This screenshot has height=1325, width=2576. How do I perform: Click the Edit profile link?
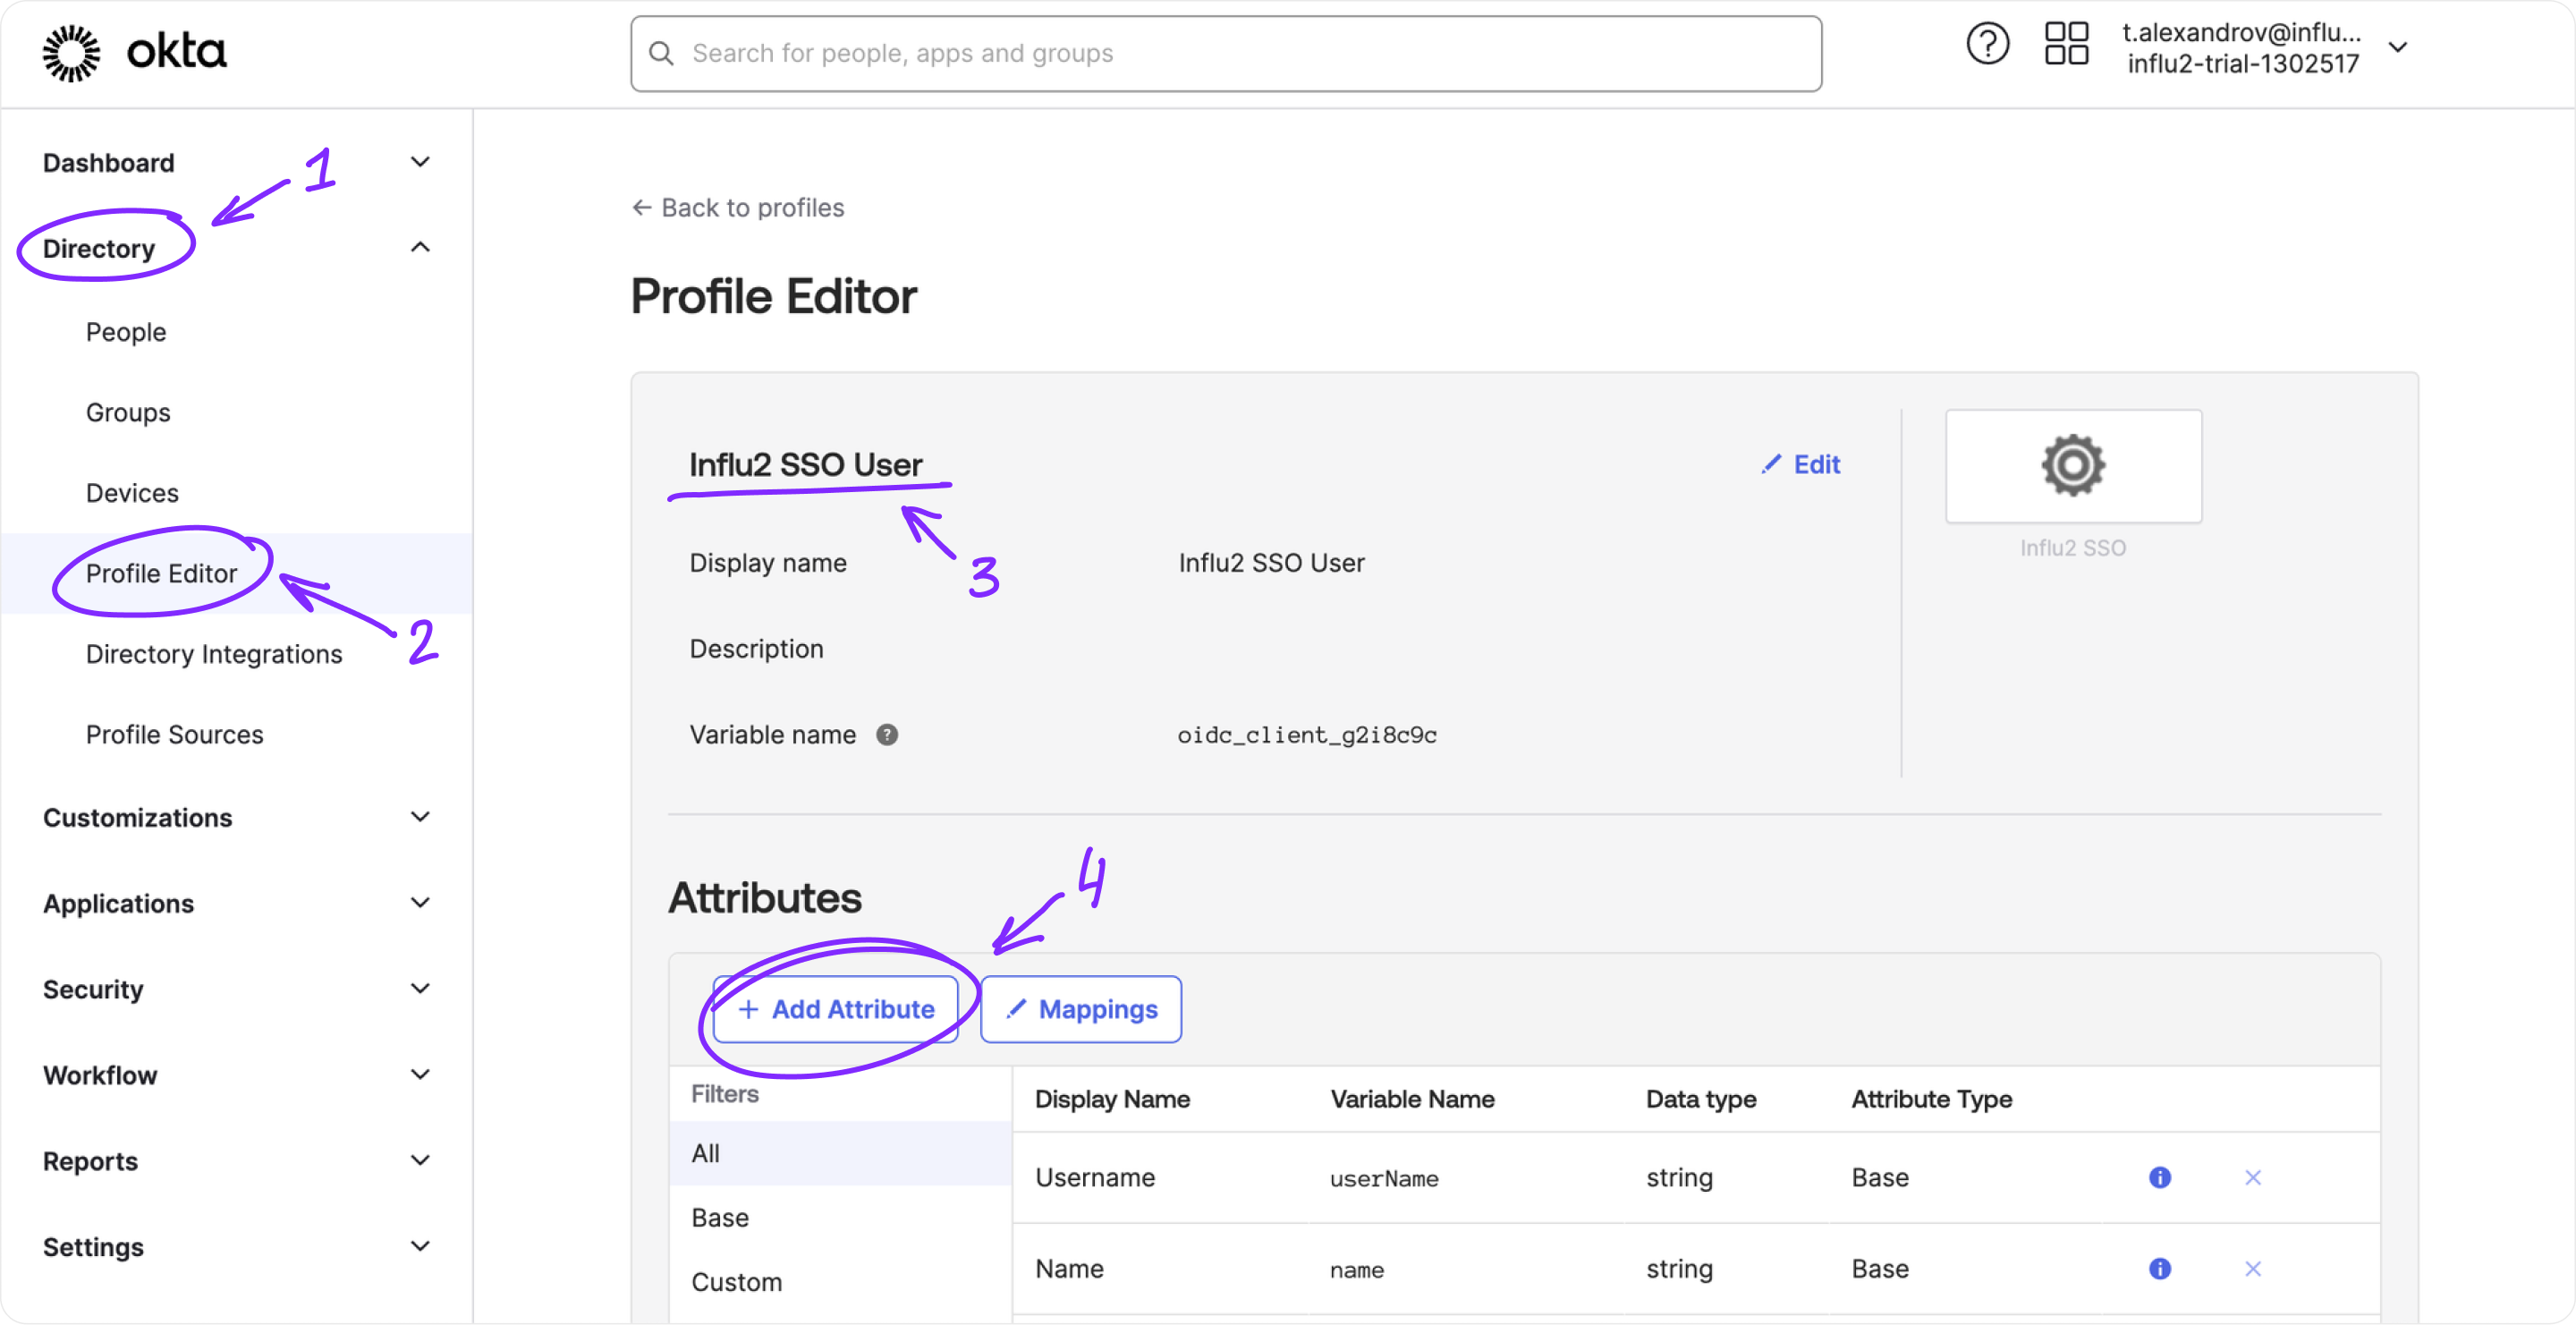[x=1802, y=464]
